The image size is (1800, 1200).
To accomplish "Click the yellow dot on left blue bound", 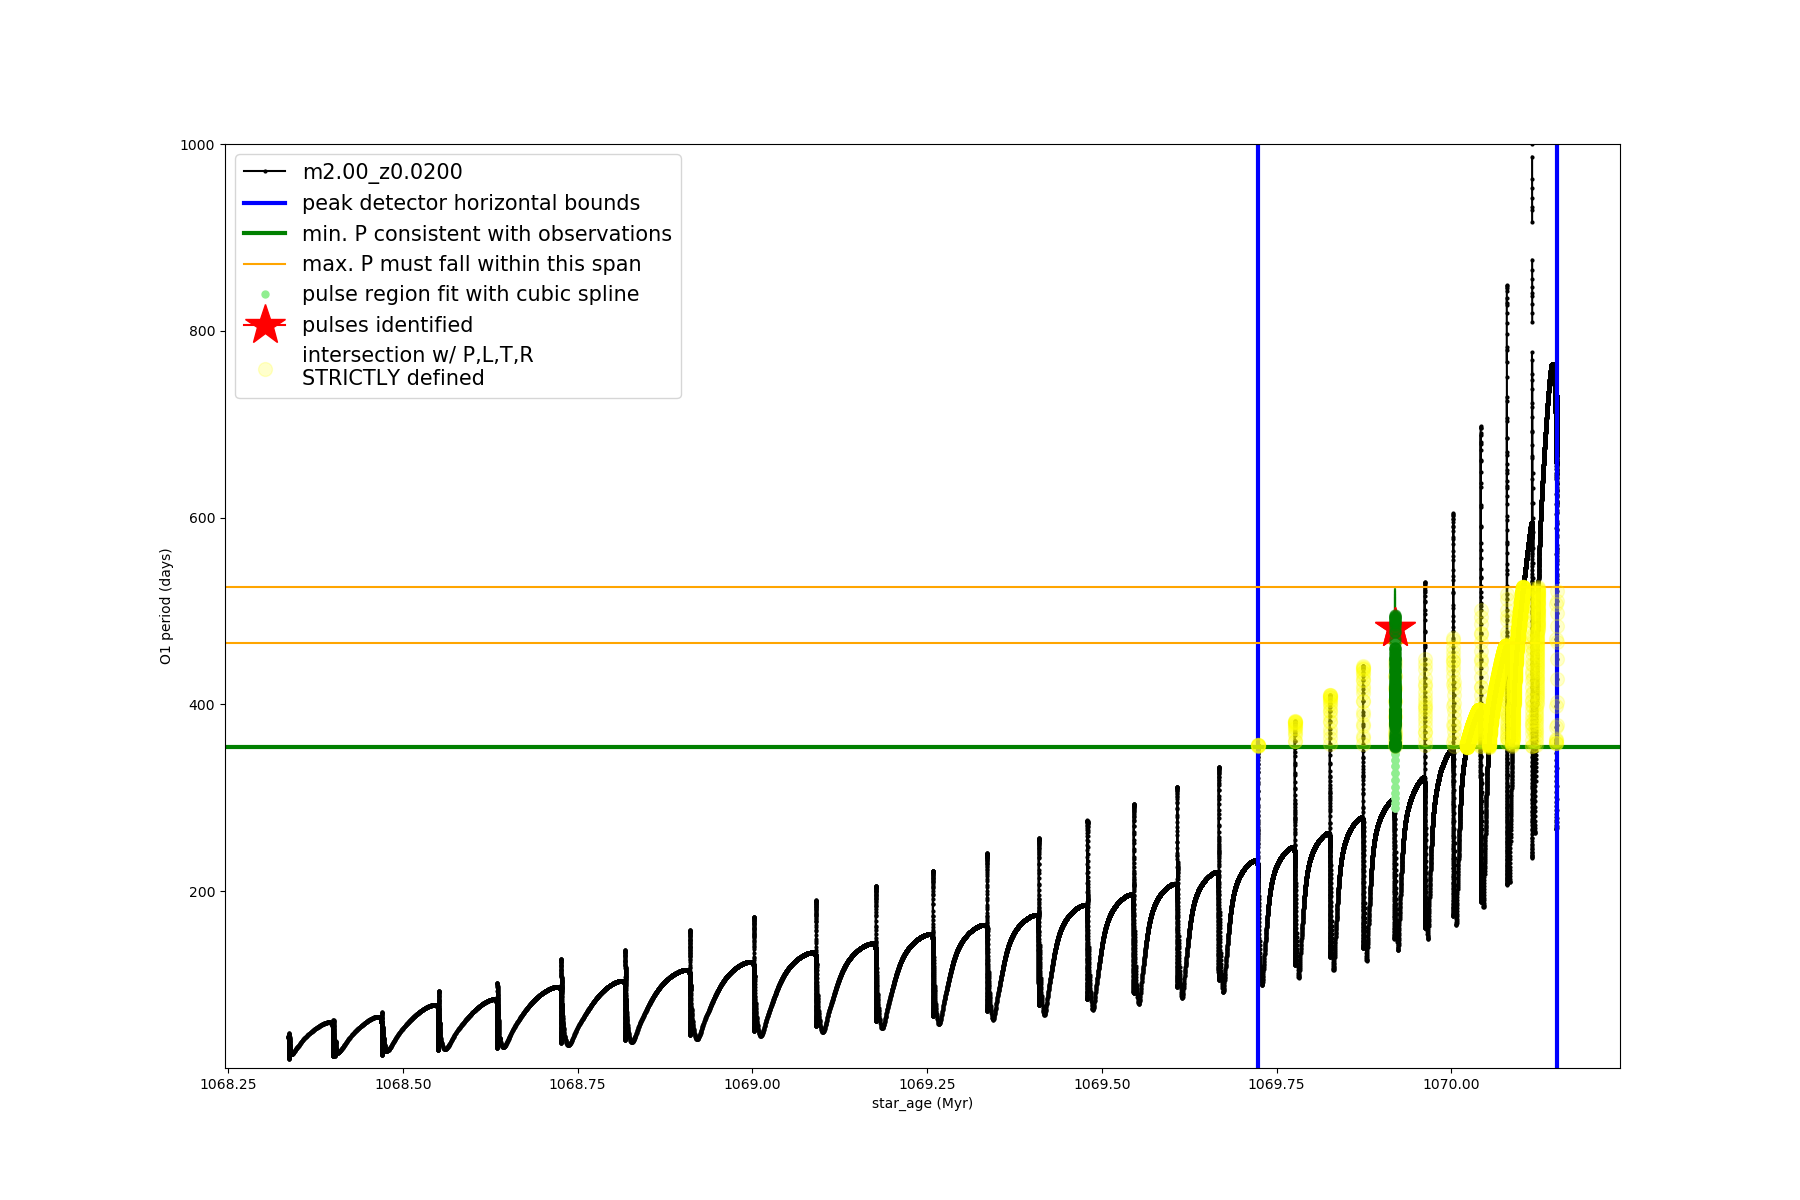I will [x=1258, y=745].
